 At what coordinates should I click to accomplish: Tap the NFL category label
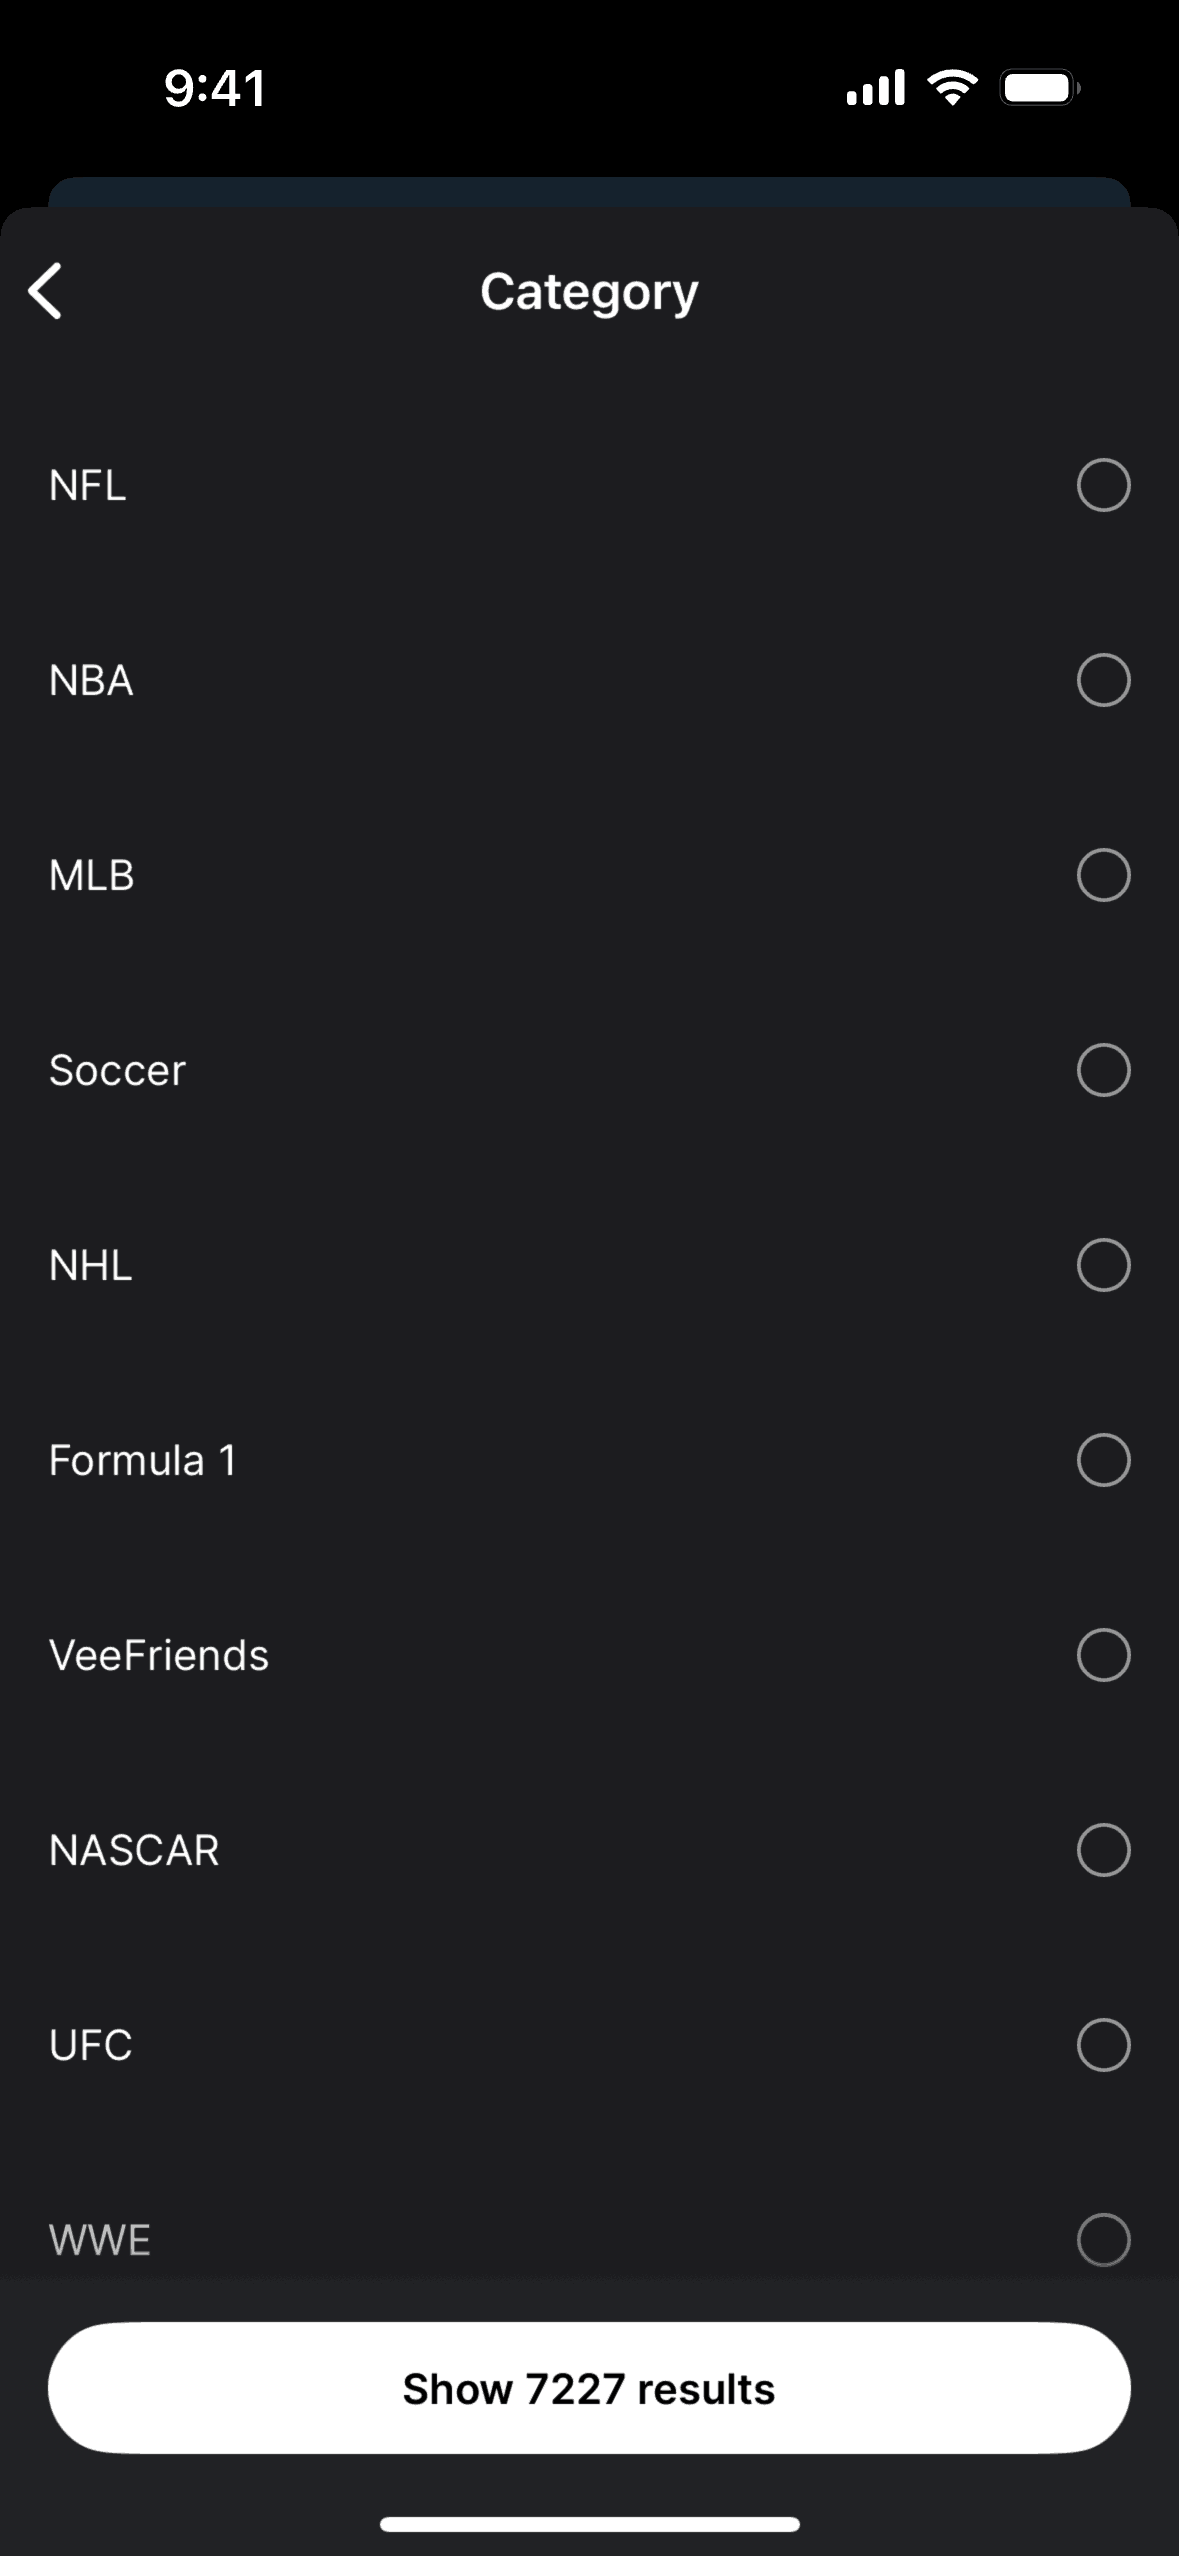(88, 485)
